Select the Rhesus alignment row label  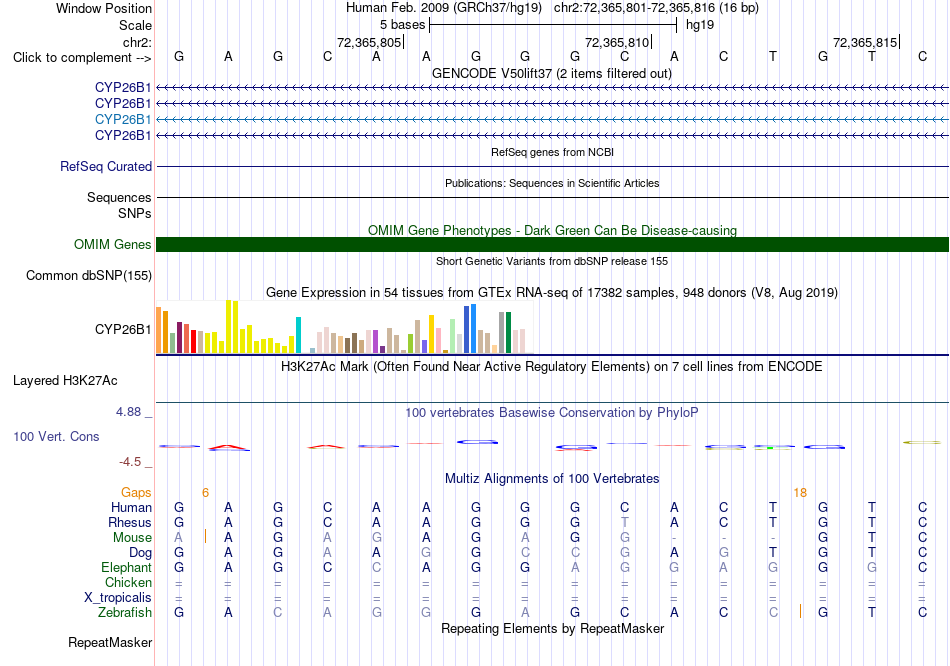click(130, 522)
